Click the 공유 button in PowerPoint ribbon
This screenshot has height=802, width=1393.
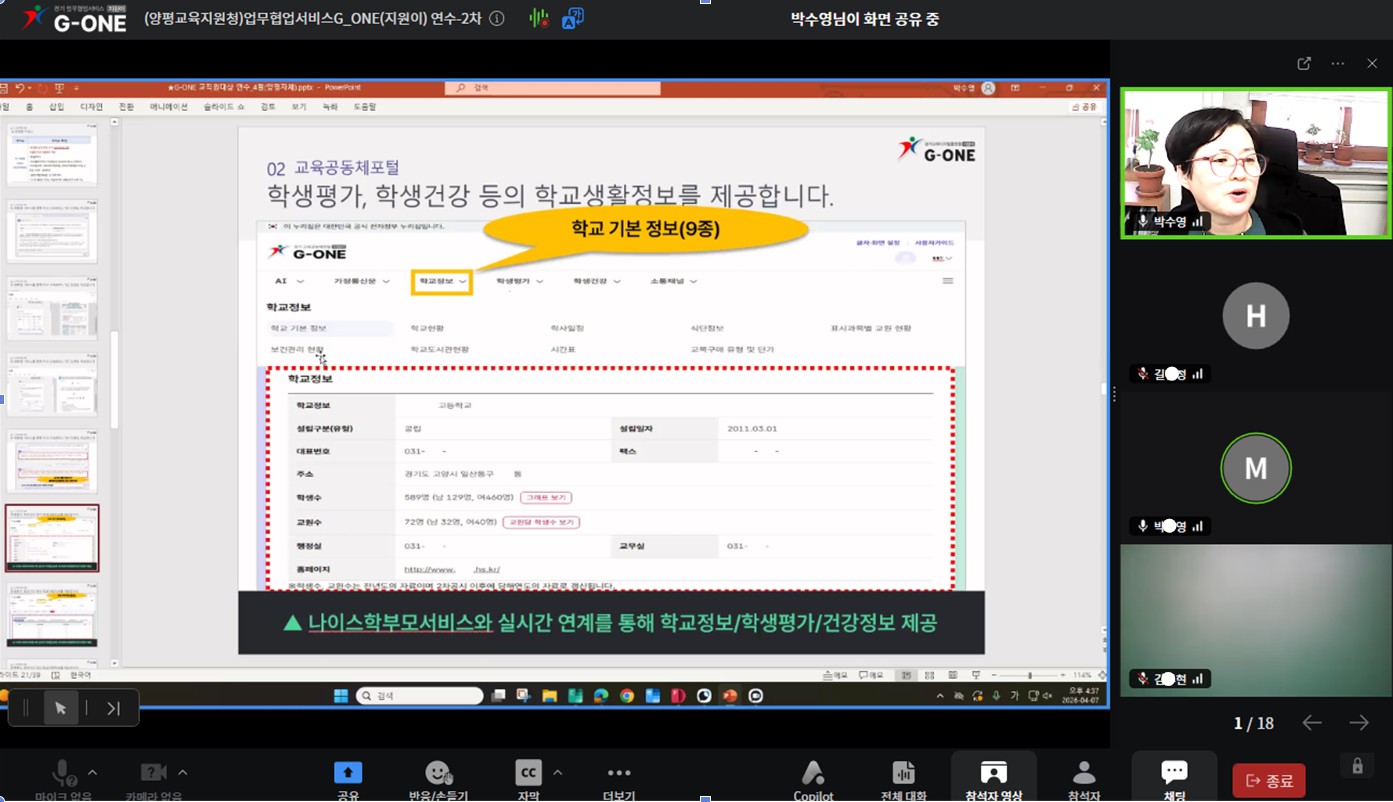(x=1084, y=106)
